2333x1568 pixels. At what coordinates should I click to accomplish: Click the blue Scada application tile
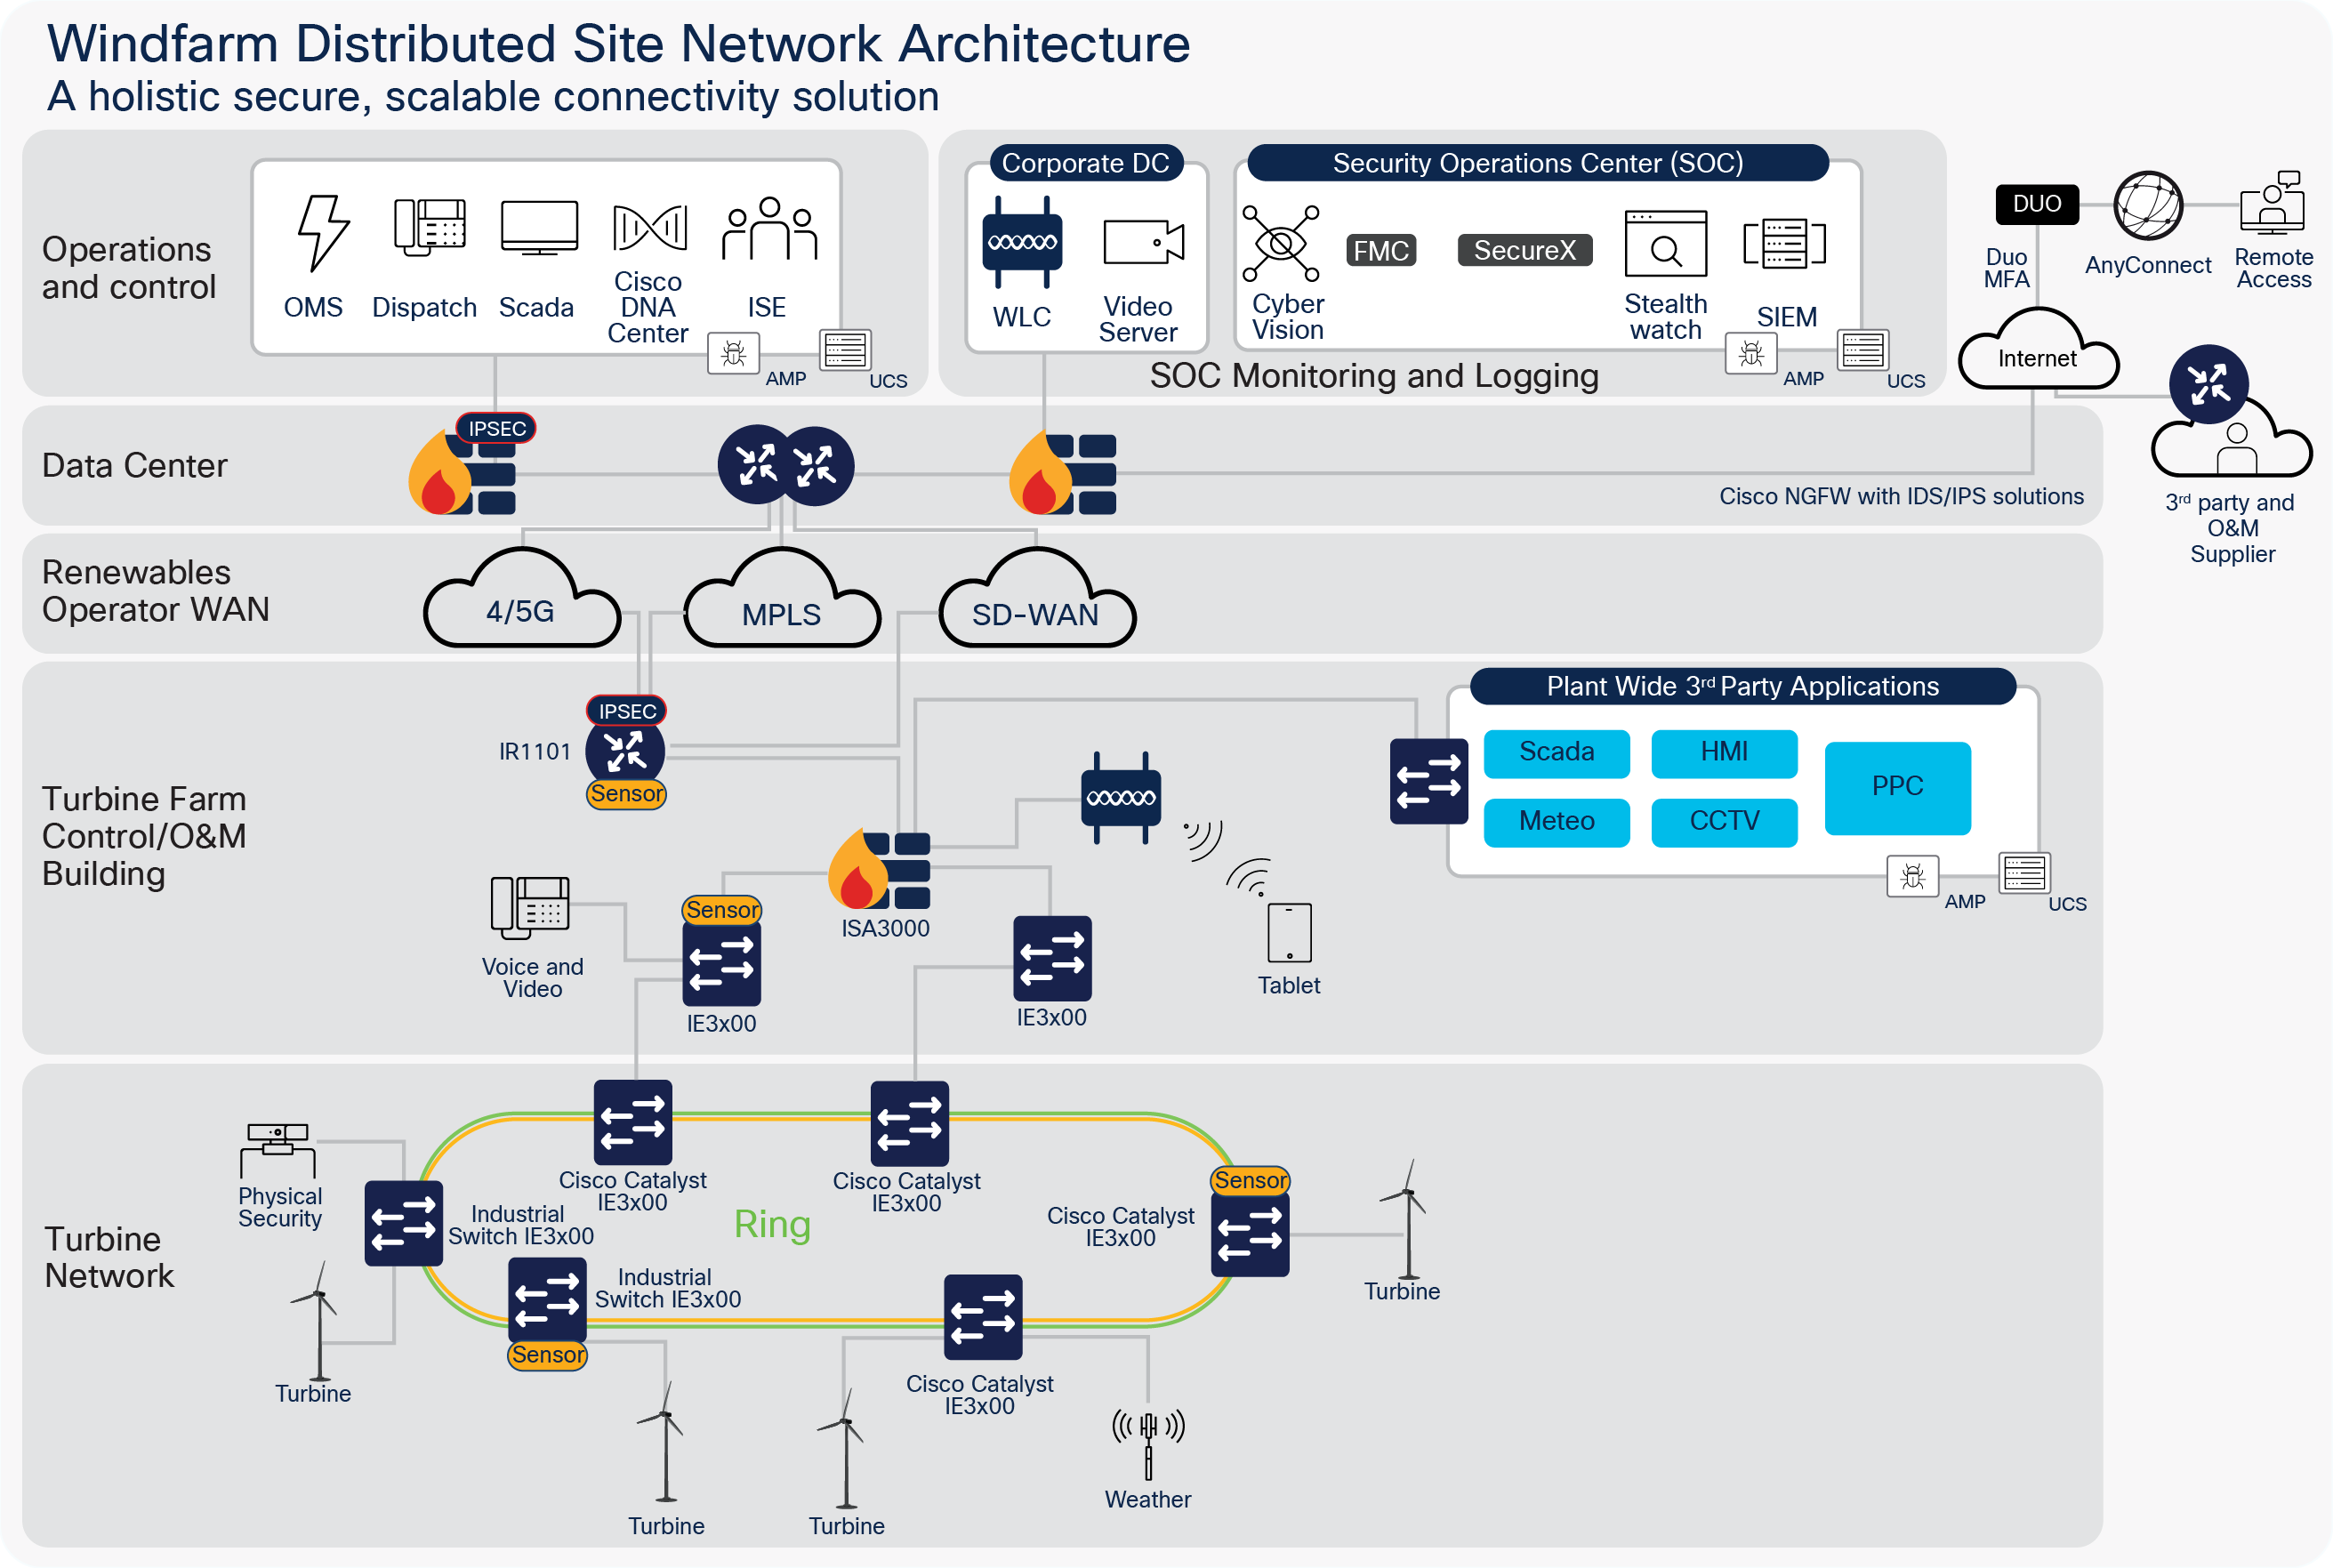[1557, 753]
